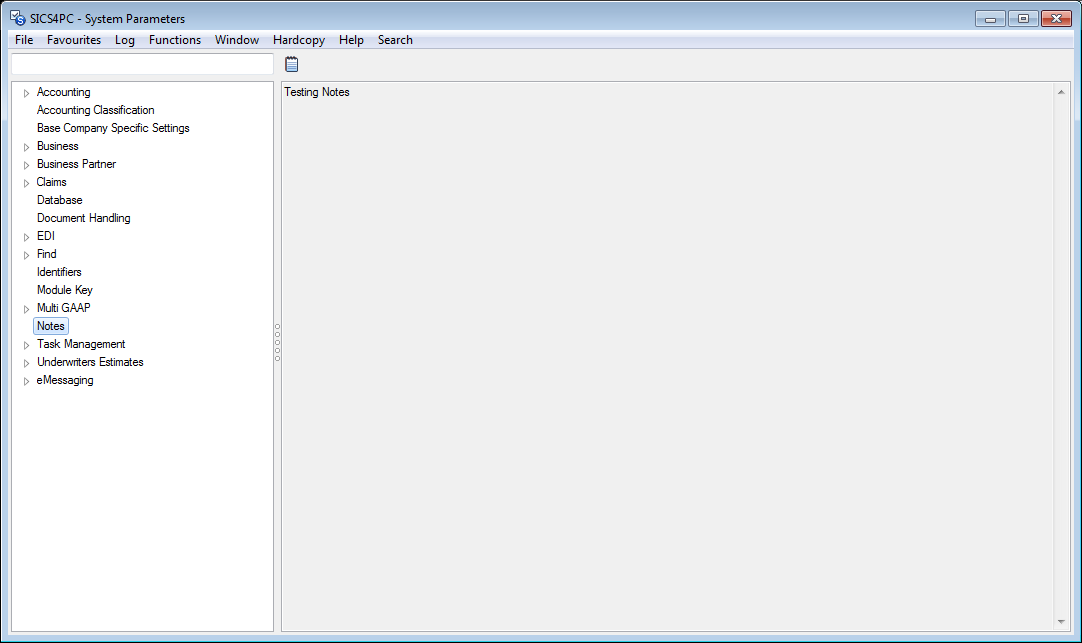Expand the Claims tree node
Screen dimensions: 1082x643
coord(27,183)
